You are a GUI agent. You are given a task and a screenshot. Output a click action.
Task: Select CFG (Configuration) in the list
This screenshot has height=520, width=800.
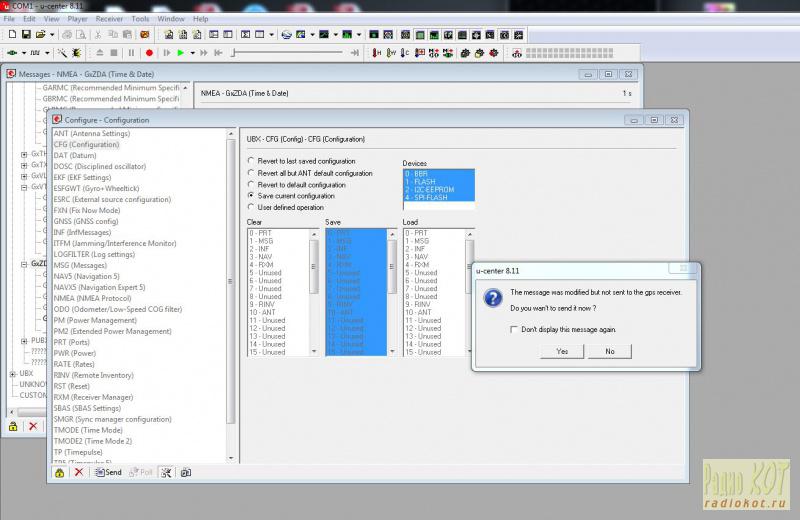(86, 144)
